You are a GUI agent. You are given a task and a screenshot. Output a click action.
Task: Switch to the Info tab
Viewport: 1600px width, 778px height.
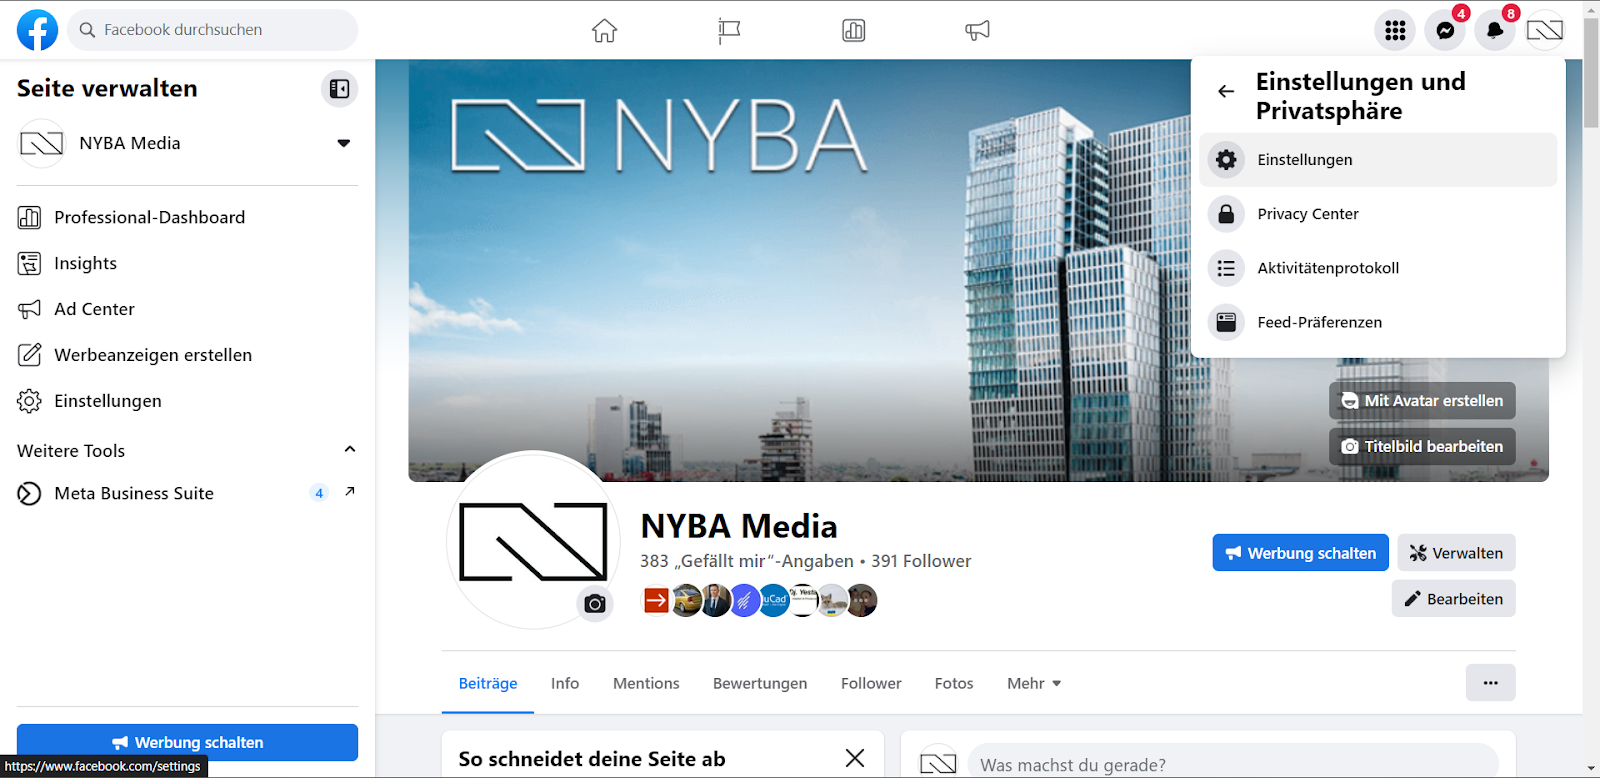point(565,683)
